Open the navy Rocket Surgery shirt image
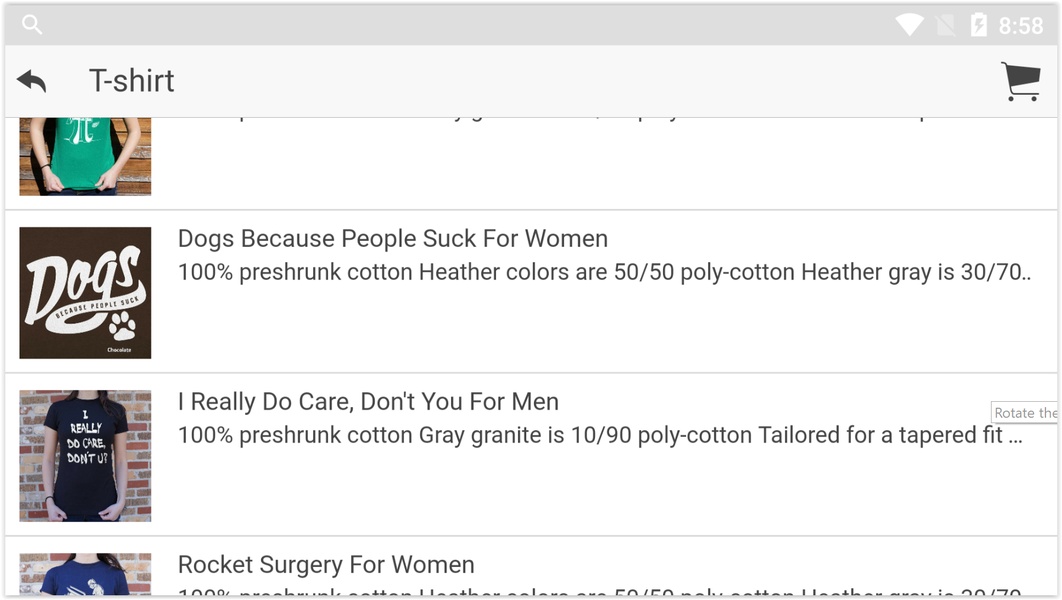 85,574
